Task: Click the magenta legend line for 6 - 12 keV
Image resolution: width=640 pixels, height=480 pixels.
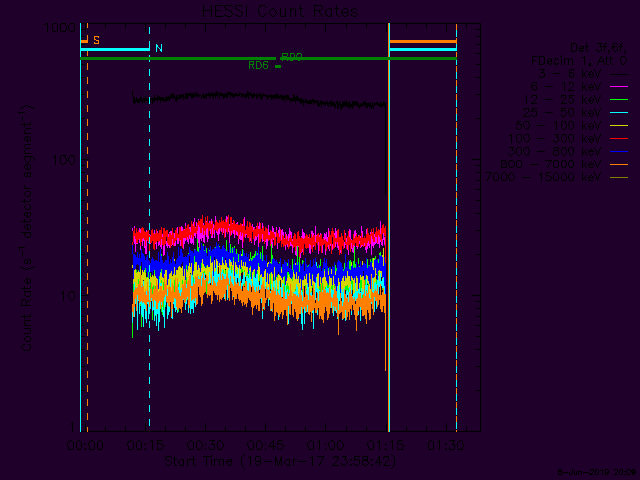Action: pos(619,87)
